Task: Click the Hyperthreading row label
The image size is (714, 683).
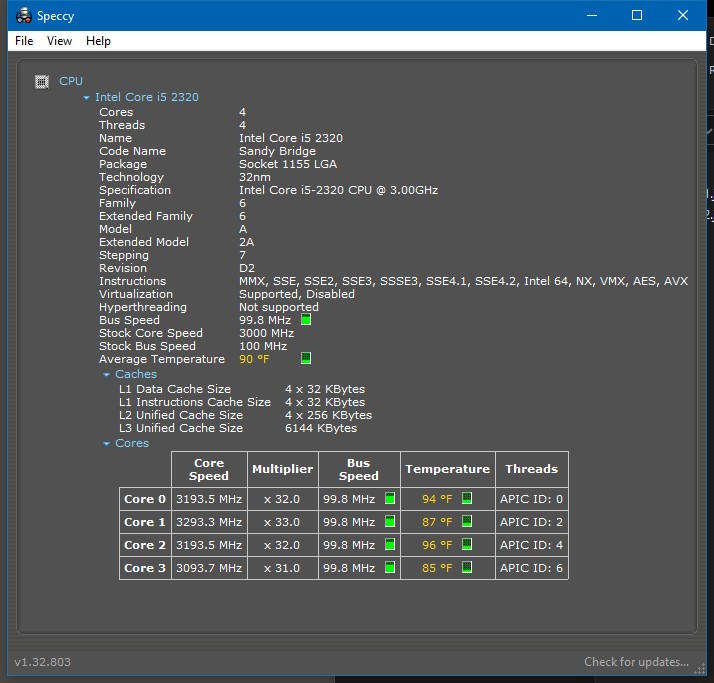Action: click(143, 307)
